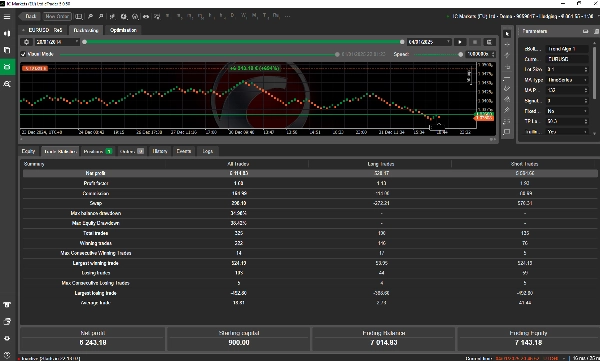600x361 pixels.
Task: Click the Ending Balance value 7 014.83
Action: (384, 343)
